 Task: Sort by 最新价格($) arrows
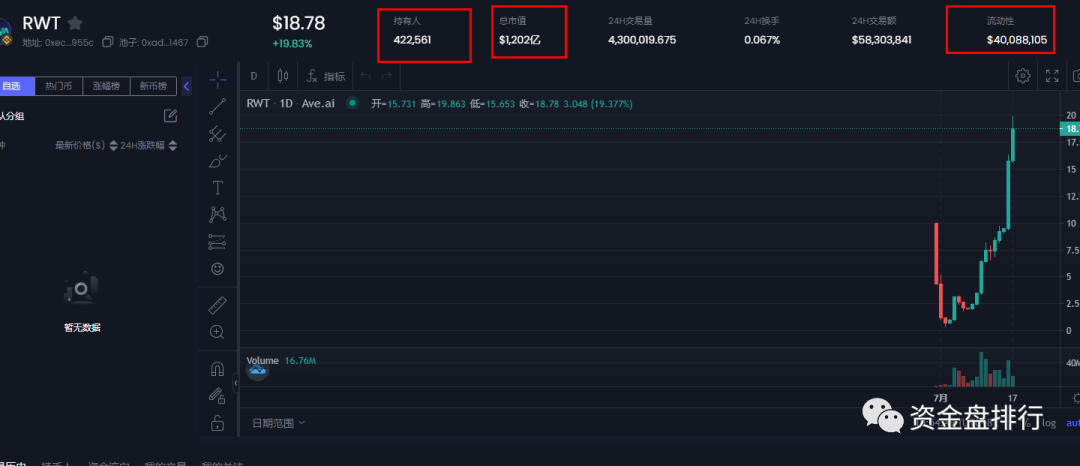pos(114,145)
